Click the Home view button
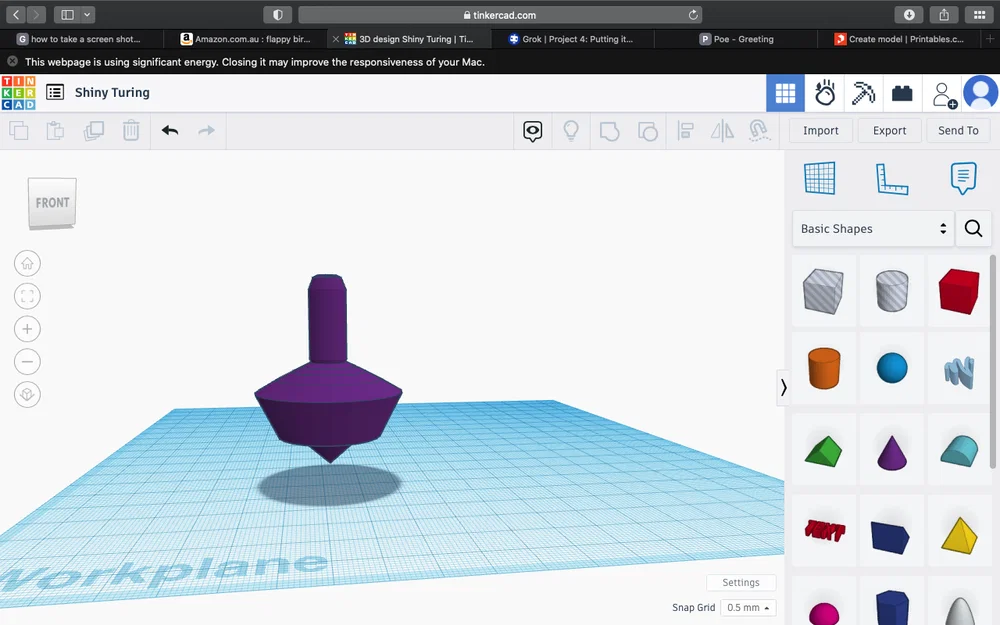This screenshot has height=625, width=1000. coord(27,263)
